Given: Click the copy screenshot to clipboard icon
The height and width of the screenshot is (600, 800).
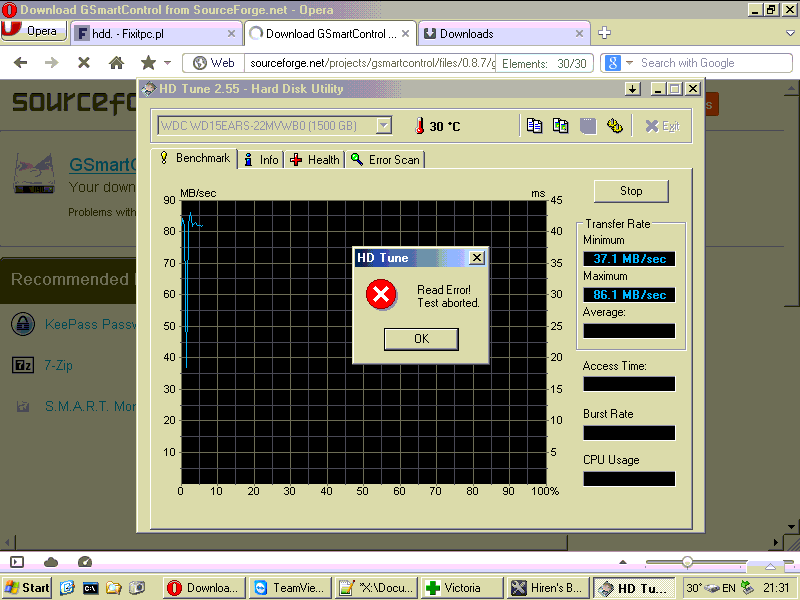Looking at the screenshot, I should [561, 126].
